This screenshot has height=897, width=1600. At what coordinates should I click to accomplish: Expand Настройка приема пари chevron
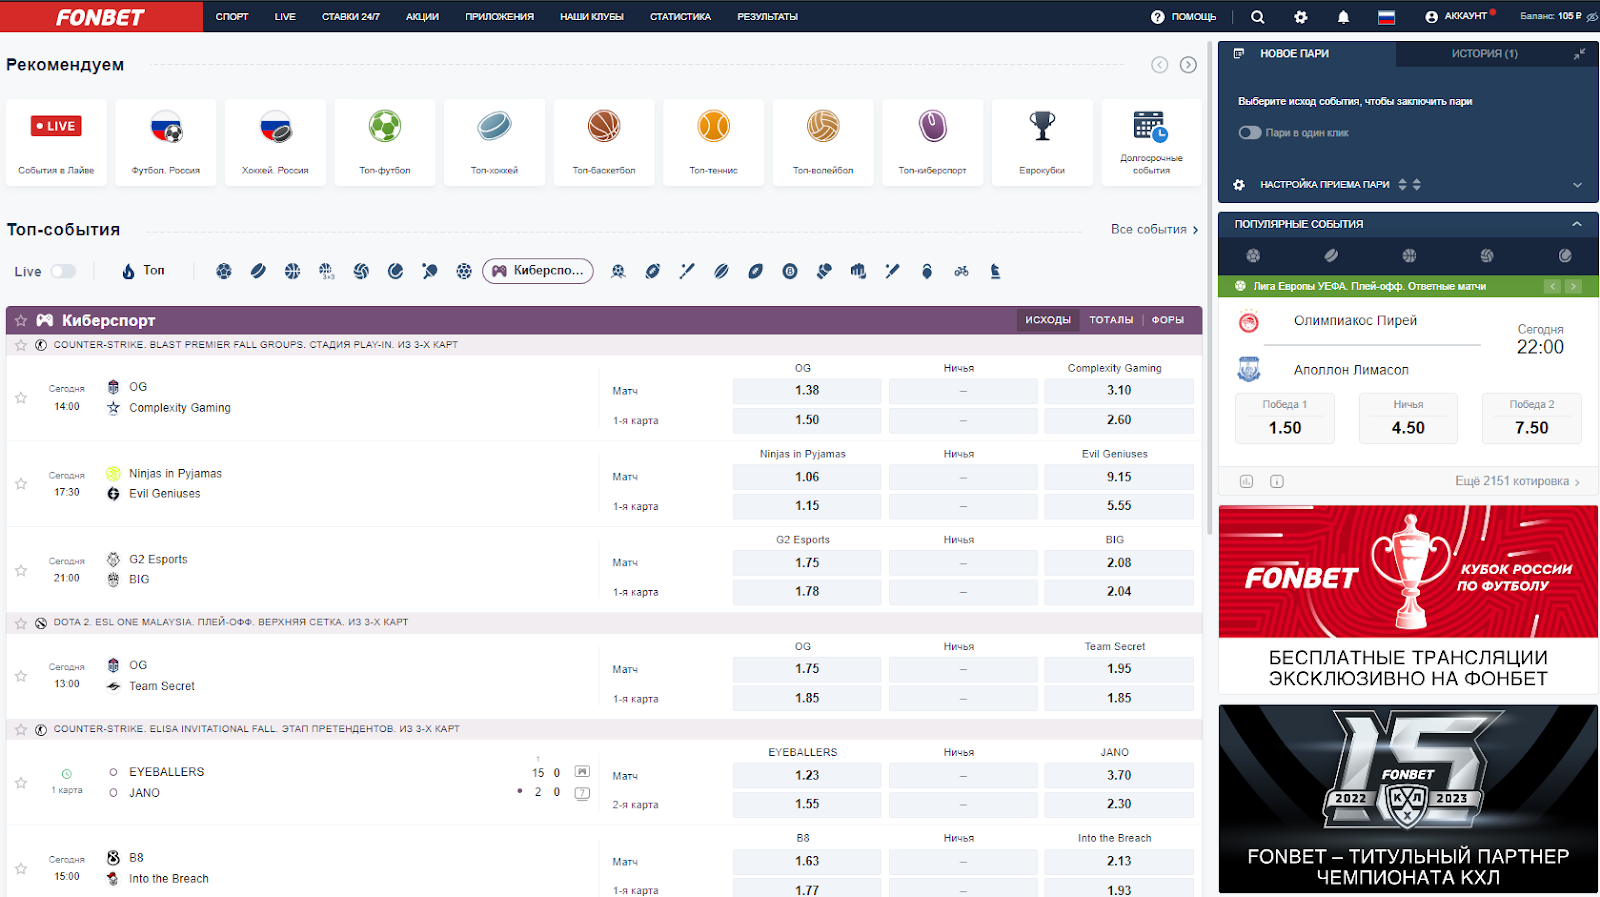[x=1577, y=185]
